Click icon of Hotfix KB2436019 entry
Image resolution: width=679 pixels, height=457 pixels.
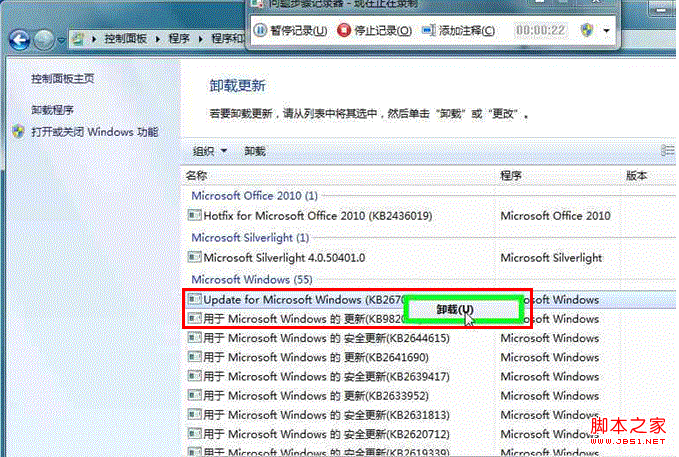[194, 215]
